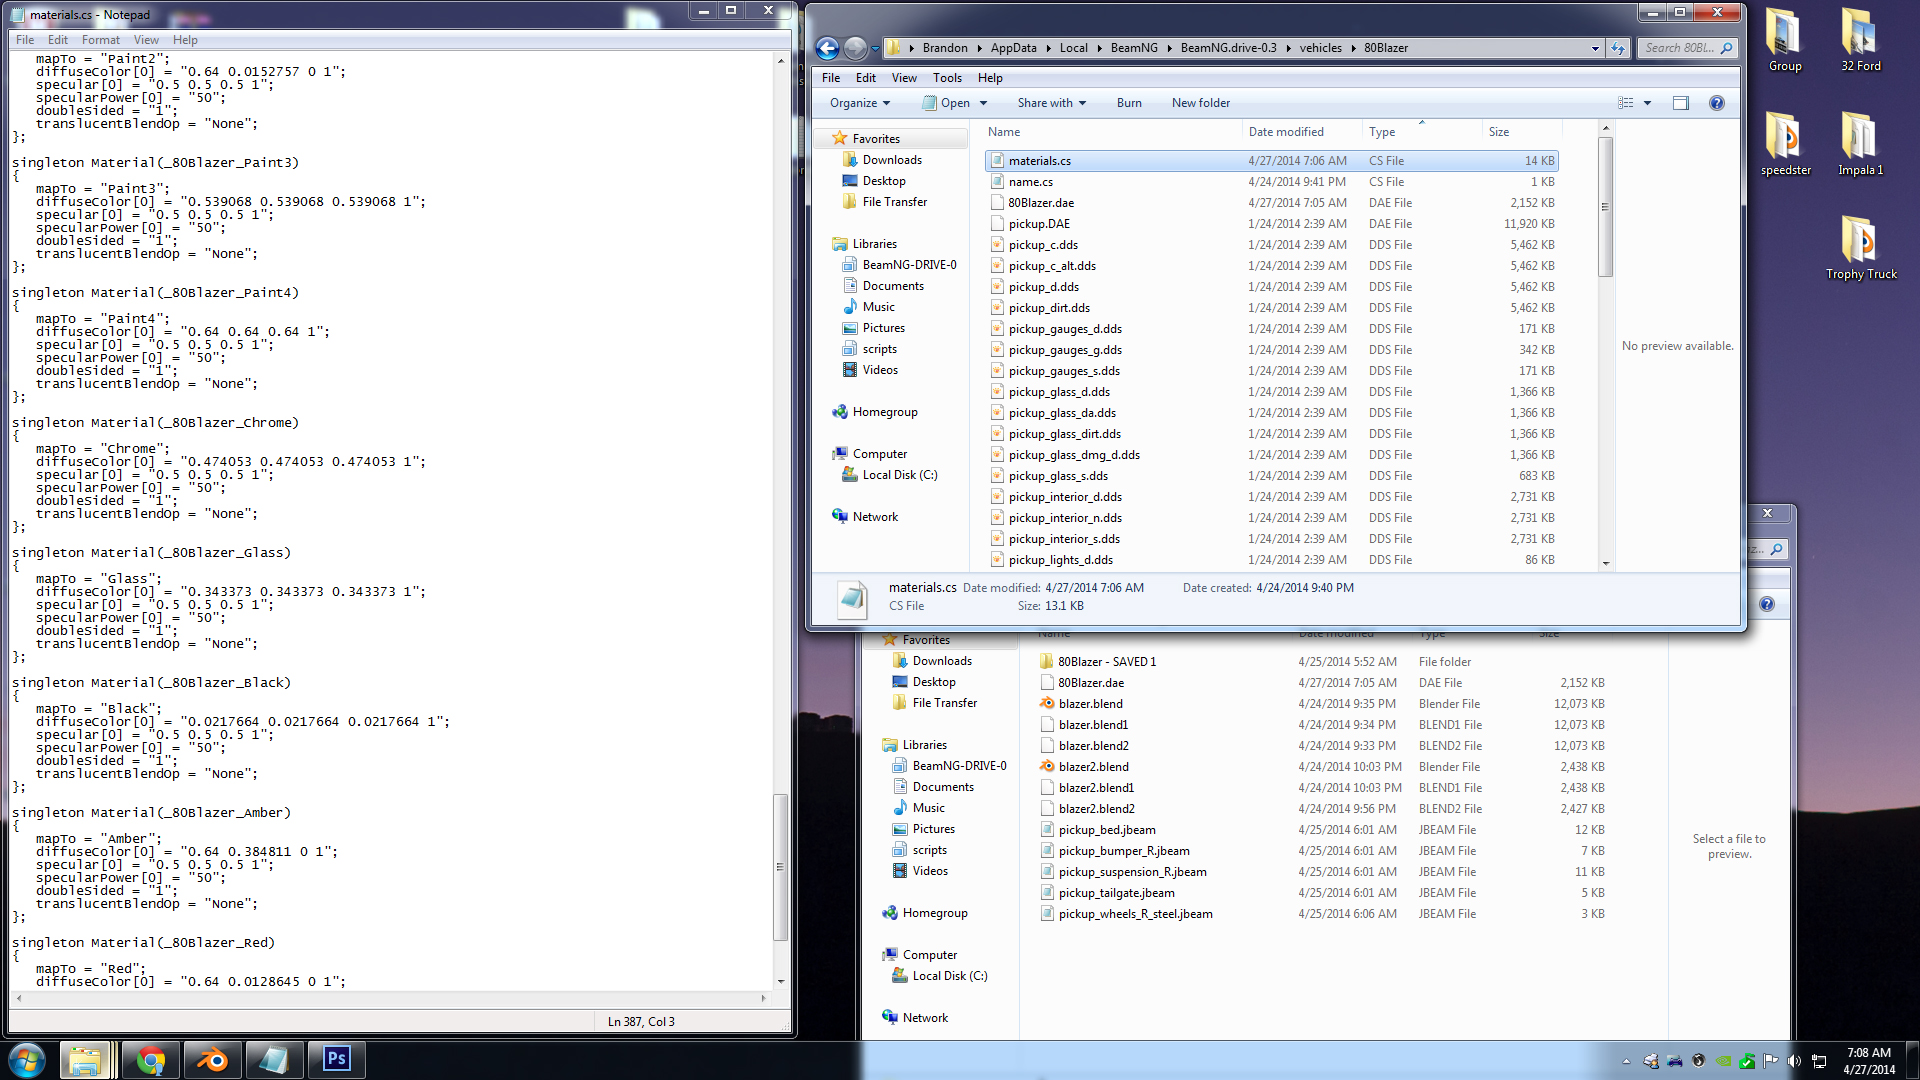Open the blazer.blend file icon
Viewport: 1920px width, 1080px height.
coord(1047,704)
